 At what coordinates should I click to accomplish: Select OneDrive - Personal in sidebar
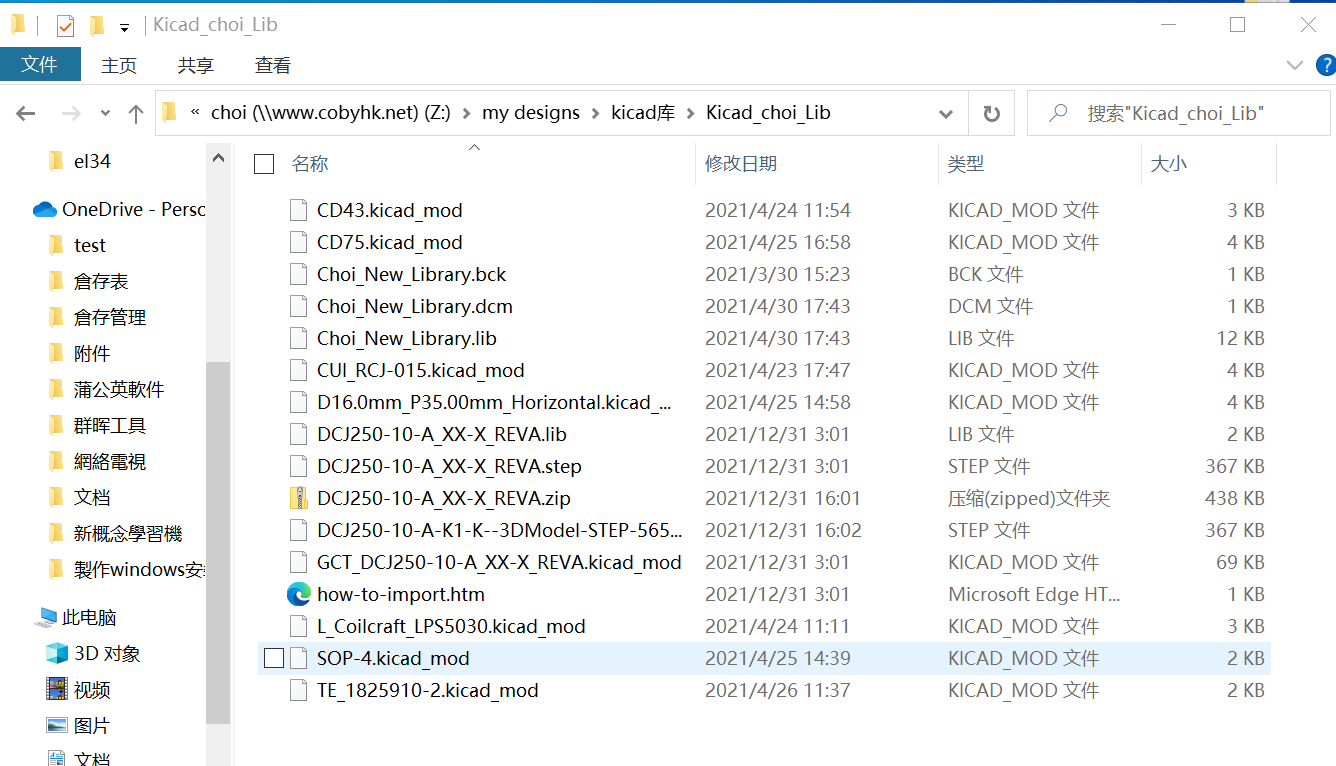118,209
